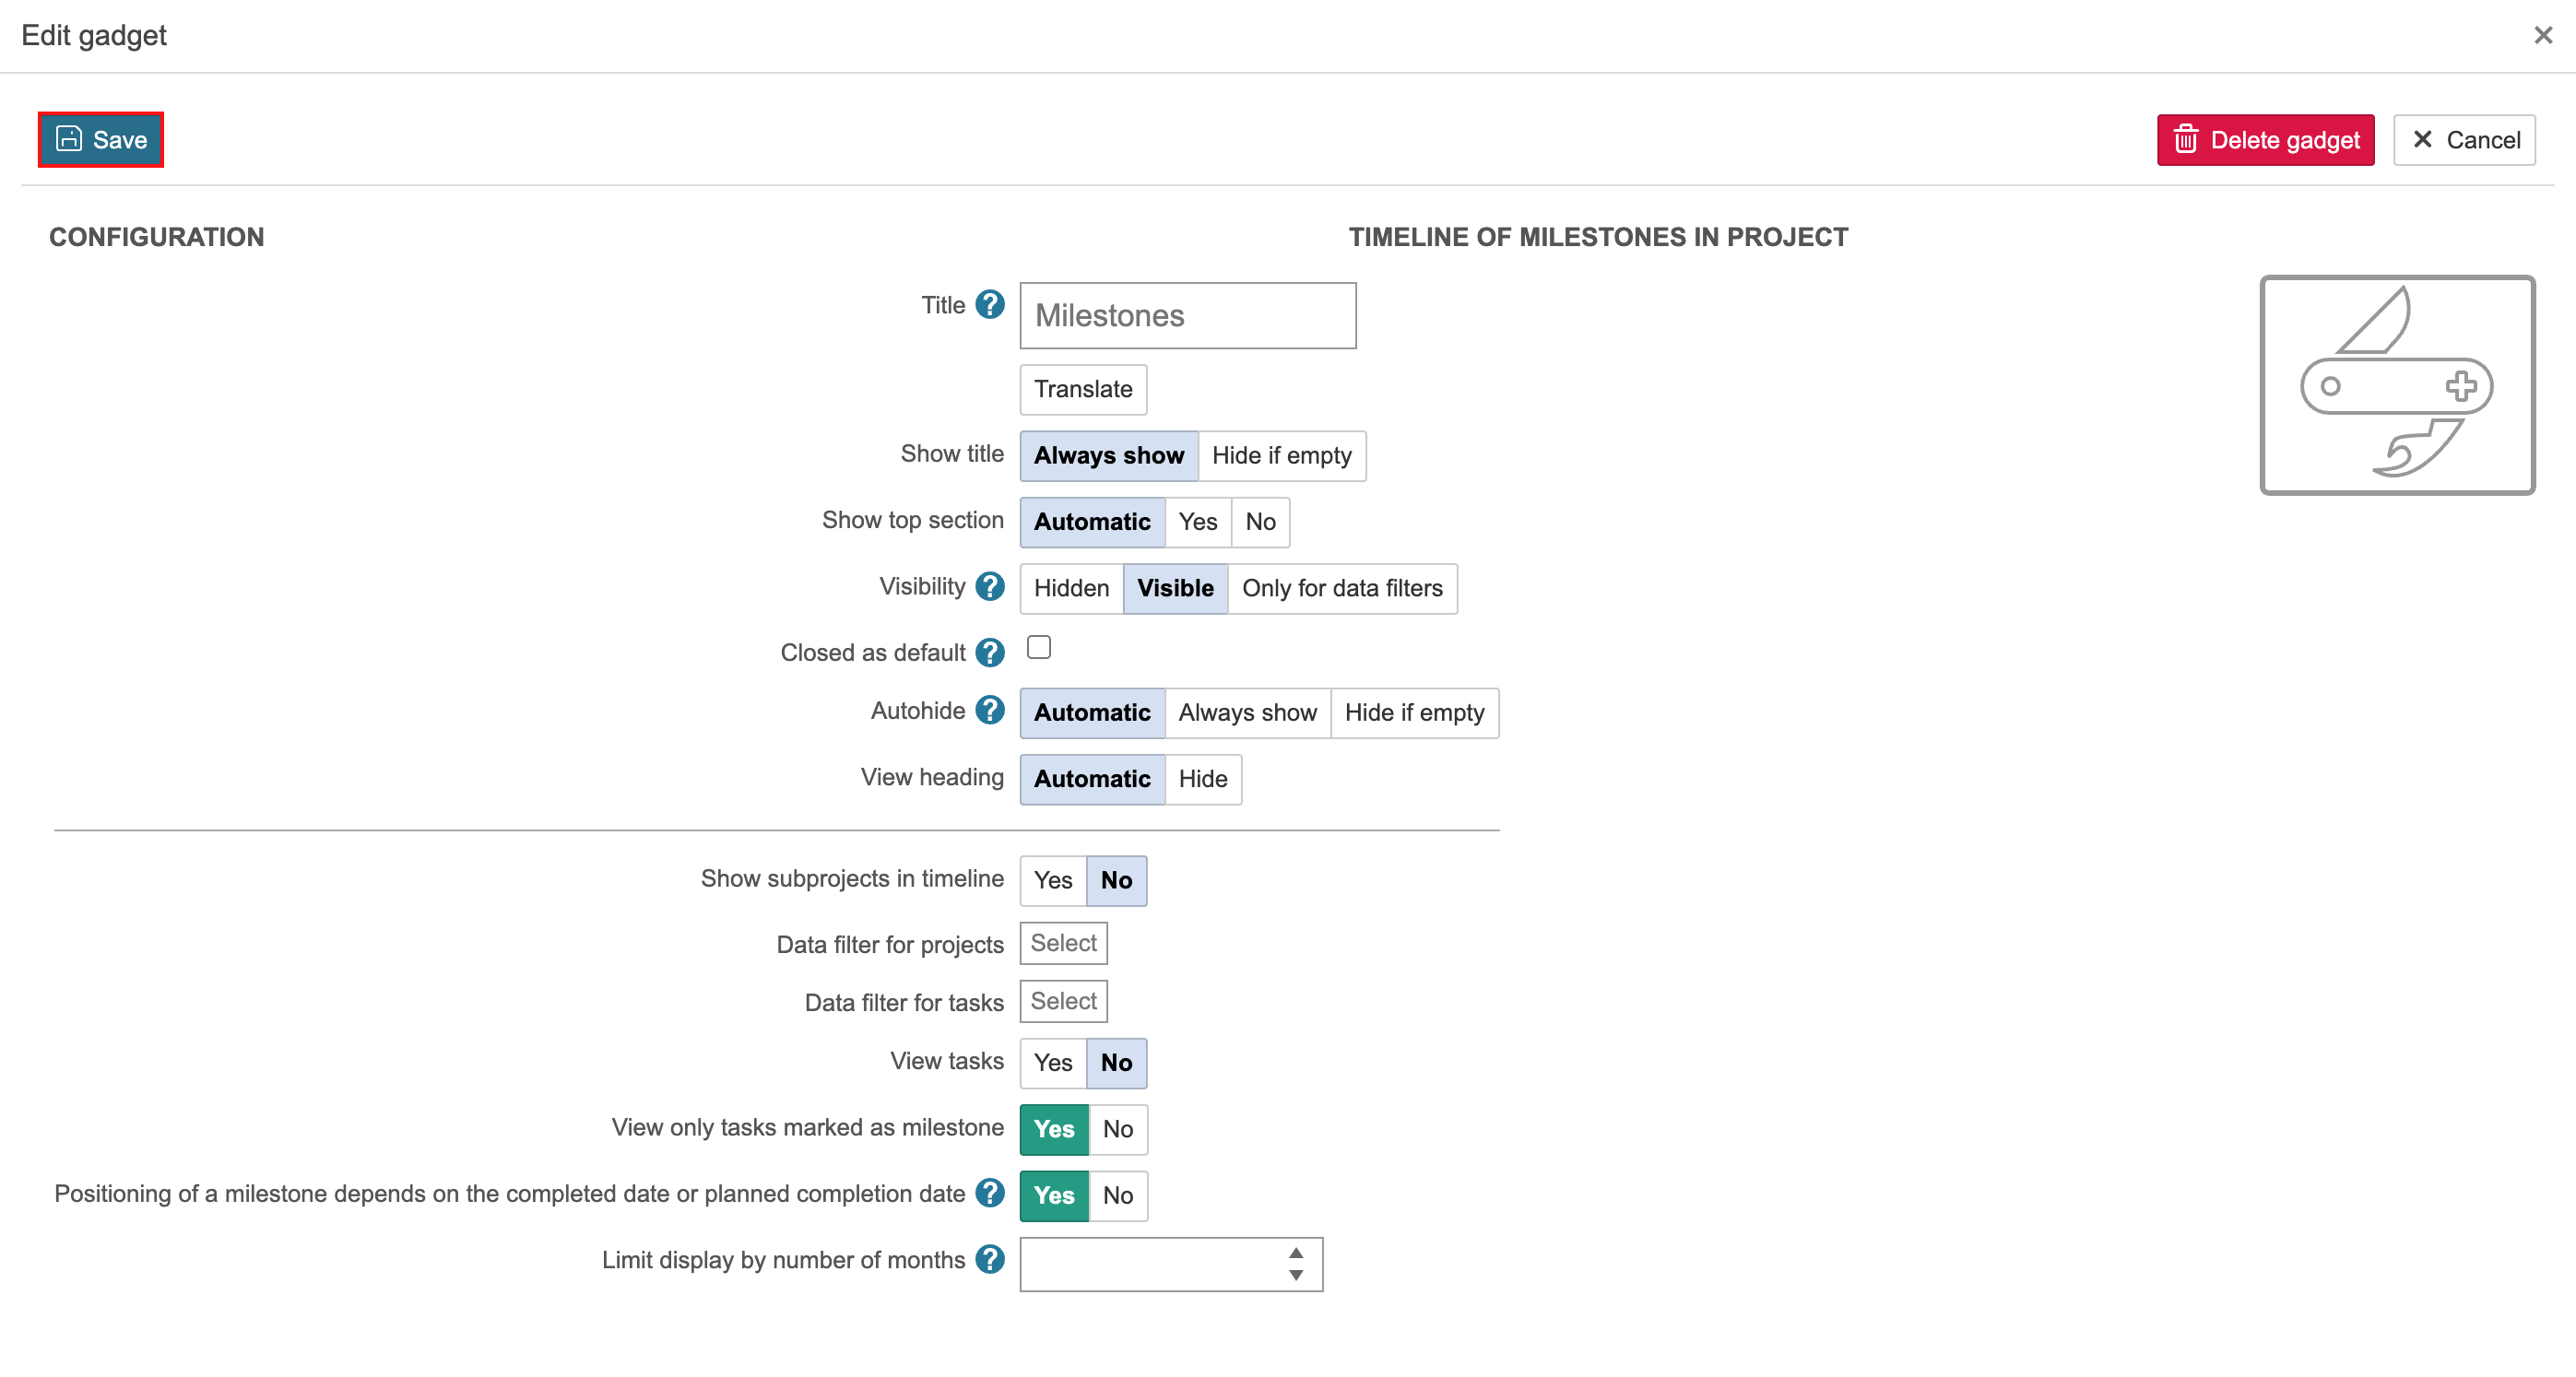This screenshot has height=1377, width=2576.
Task: Click the Visibility help question icon
Action: [989, 586]
